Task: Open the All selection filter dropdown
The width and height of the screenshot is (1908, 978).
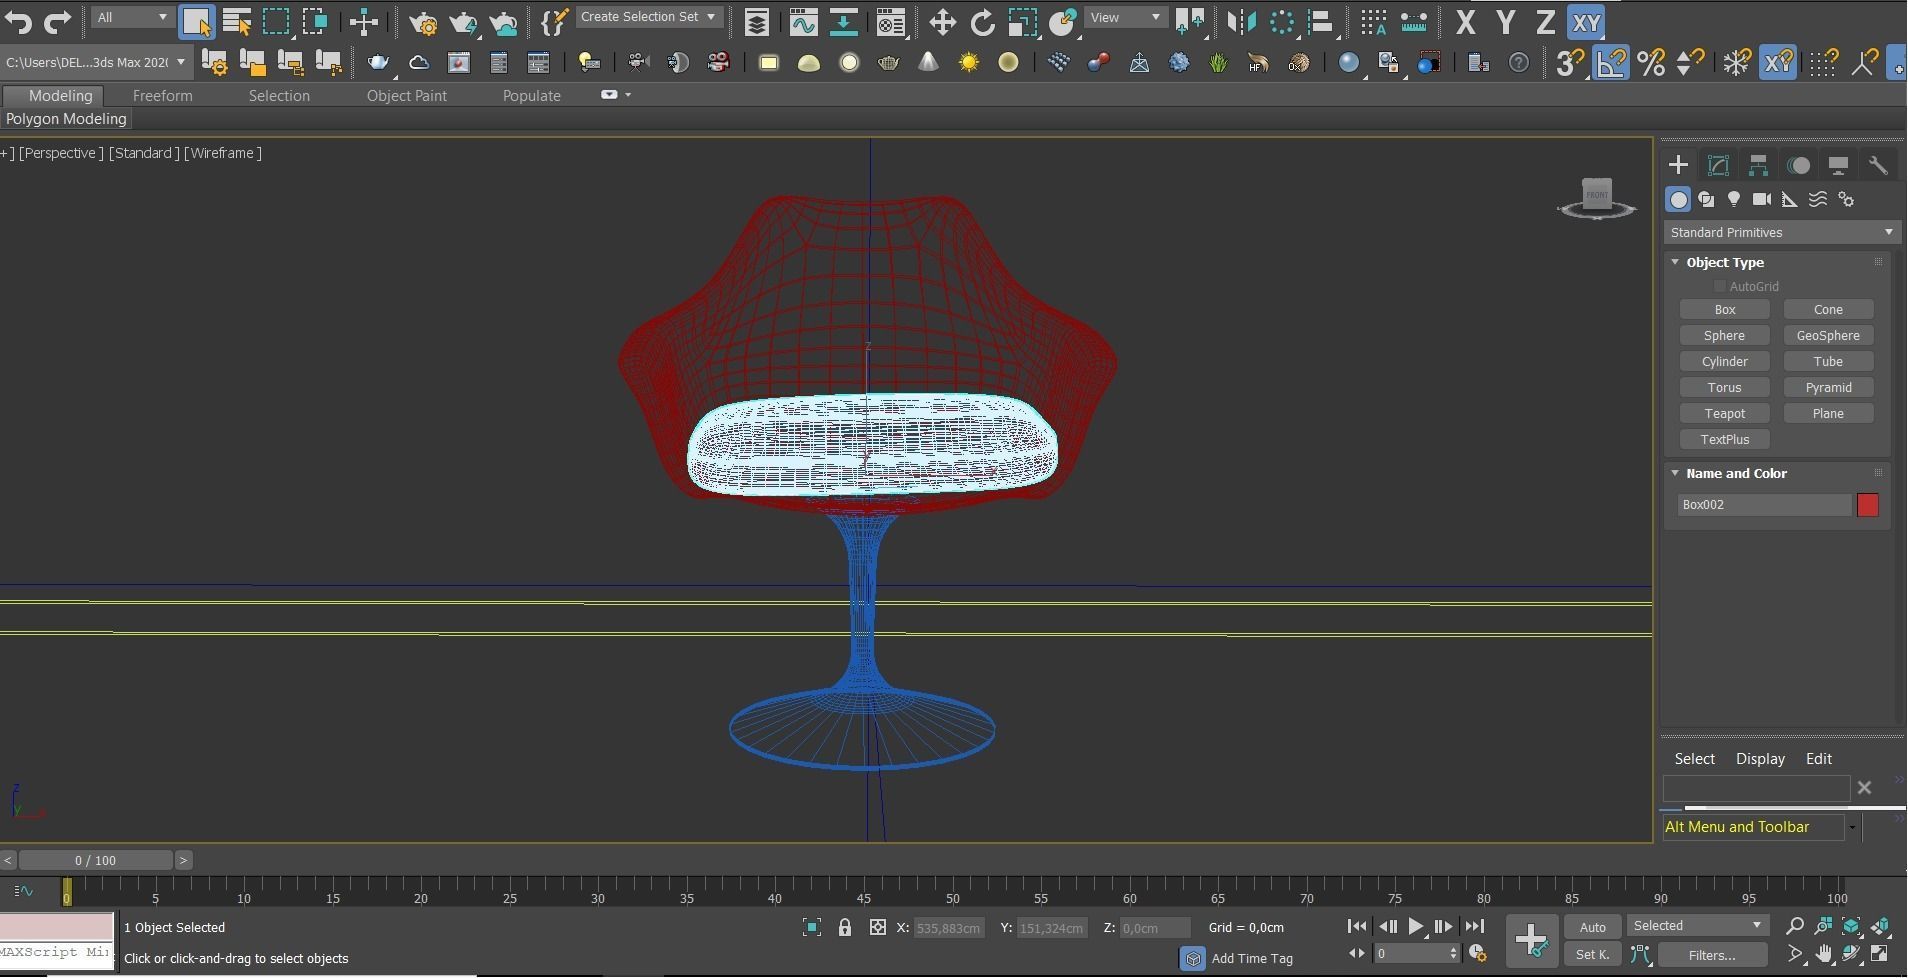Action: pos(132,17)
